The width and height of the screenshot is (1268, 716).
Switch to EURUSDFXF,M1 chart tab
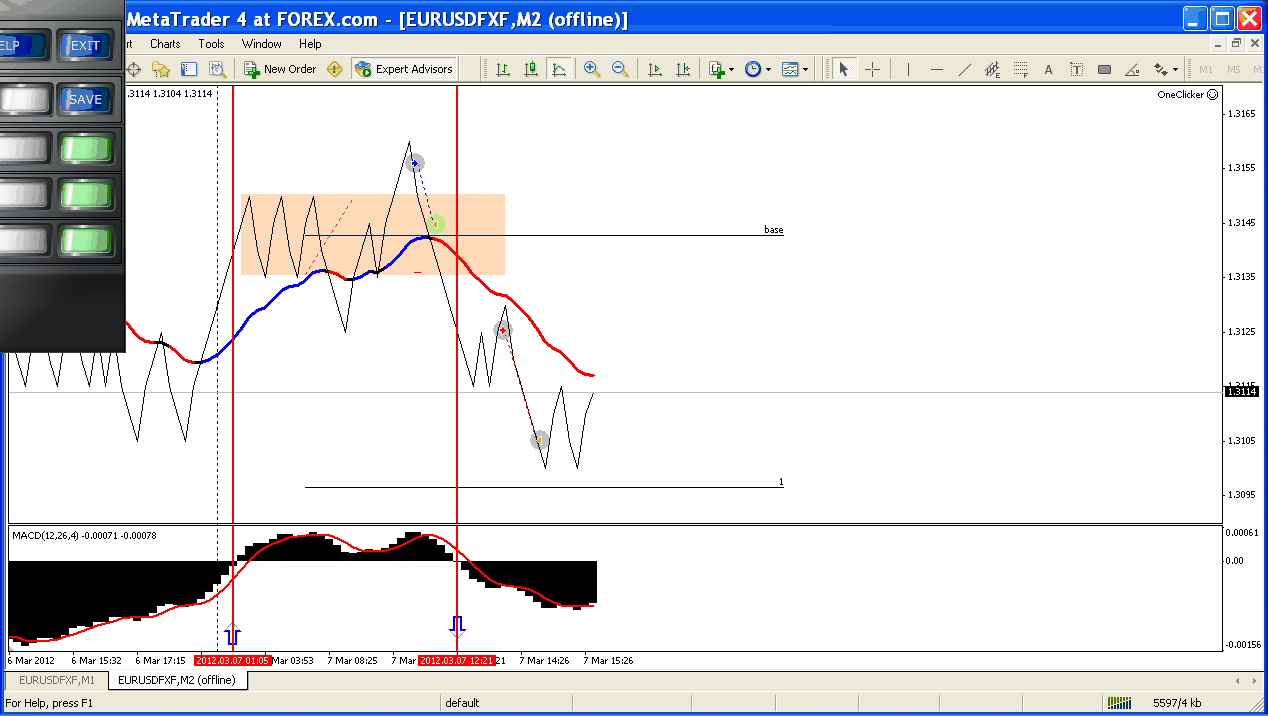tap(57, 680)
